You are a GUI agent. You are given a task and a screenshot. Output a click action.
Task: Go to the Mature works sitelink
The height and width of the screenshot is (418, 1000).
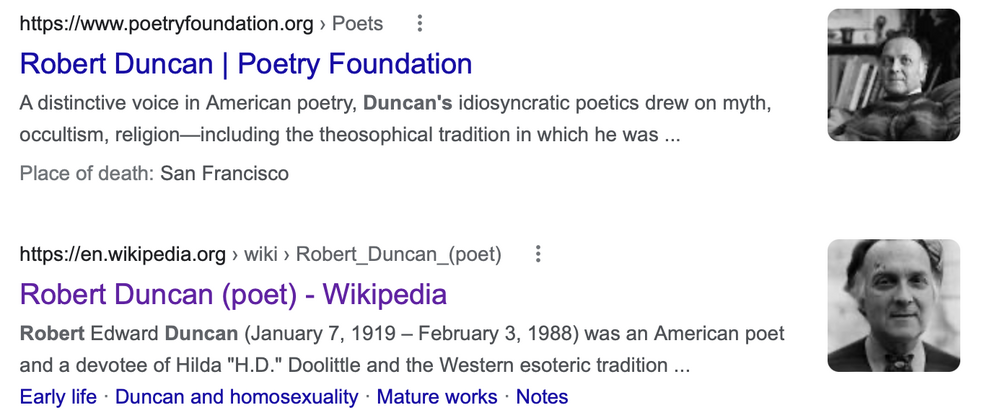pyautogui.click(x=437, y=397)
